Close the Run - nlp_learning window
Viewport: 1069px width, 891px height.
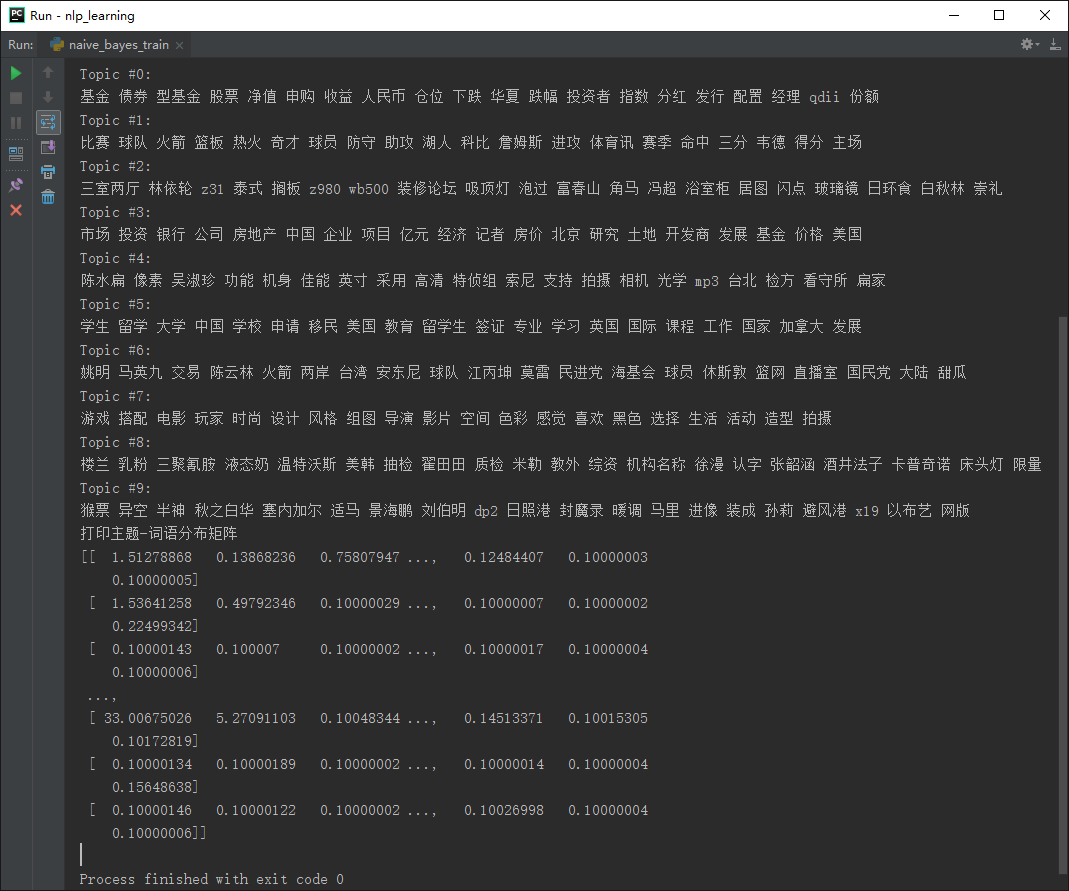click(x=1044, y=15)
